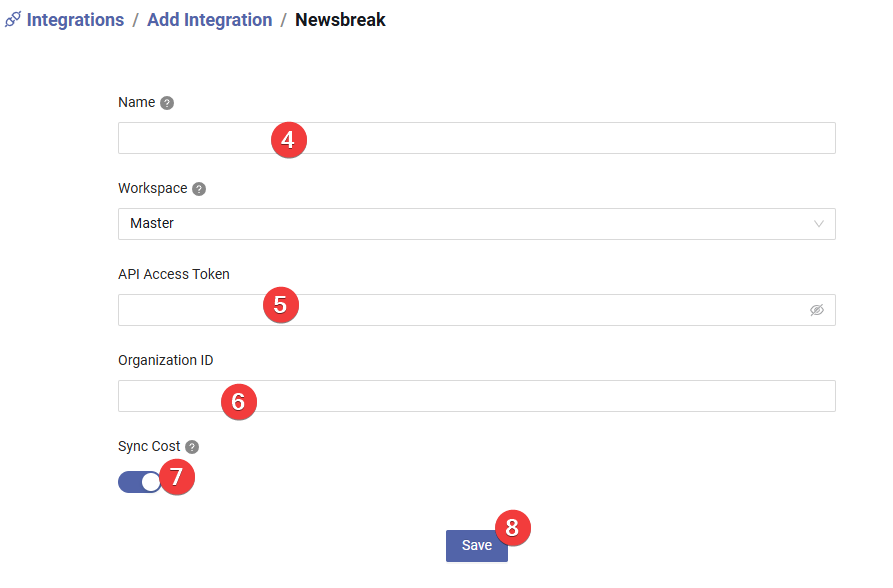Open the Sync Cost help icon
Image resolution: width=893 pixels, height=588 pixels.
192,447
